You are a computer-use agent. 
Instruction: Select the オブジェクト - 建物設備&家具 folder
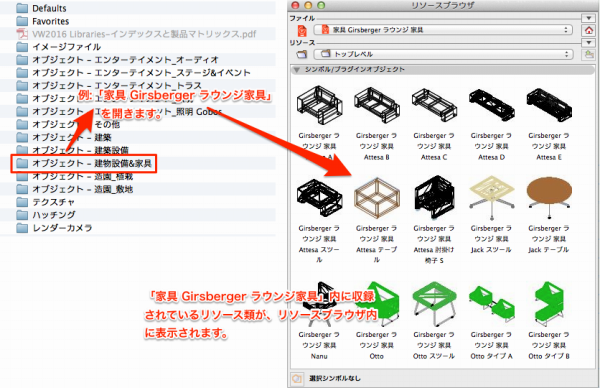coord(84,164)
